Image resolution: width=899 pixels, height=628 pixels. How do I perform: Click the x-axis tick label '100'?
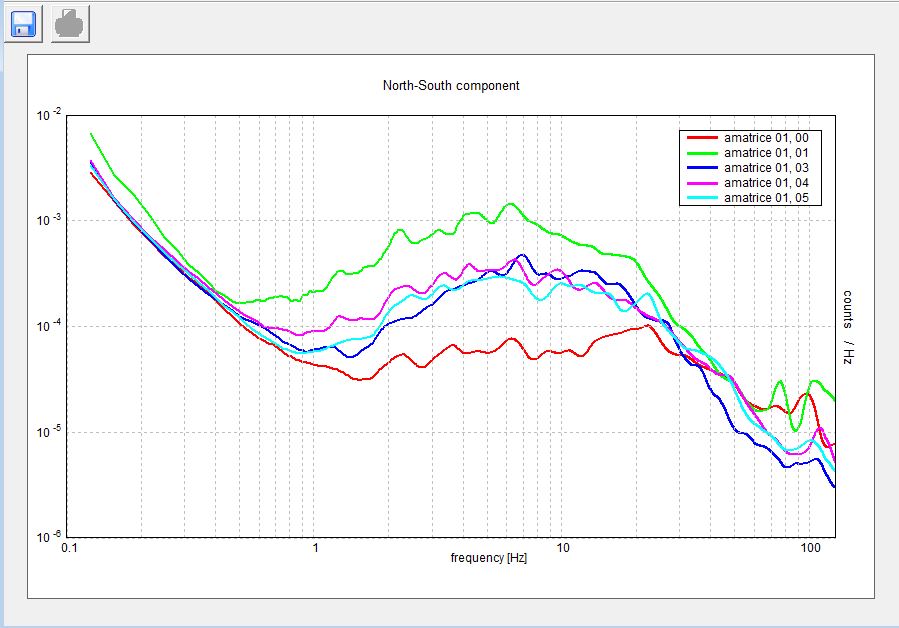(x=810, y=549)
